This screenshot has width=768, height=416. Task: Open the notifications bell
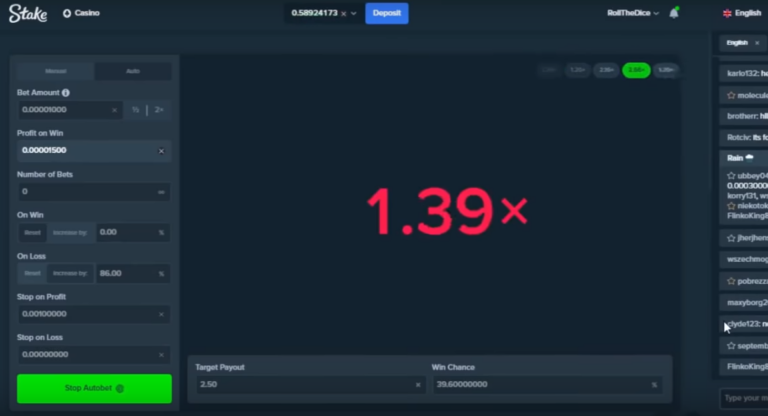(674, 13)
